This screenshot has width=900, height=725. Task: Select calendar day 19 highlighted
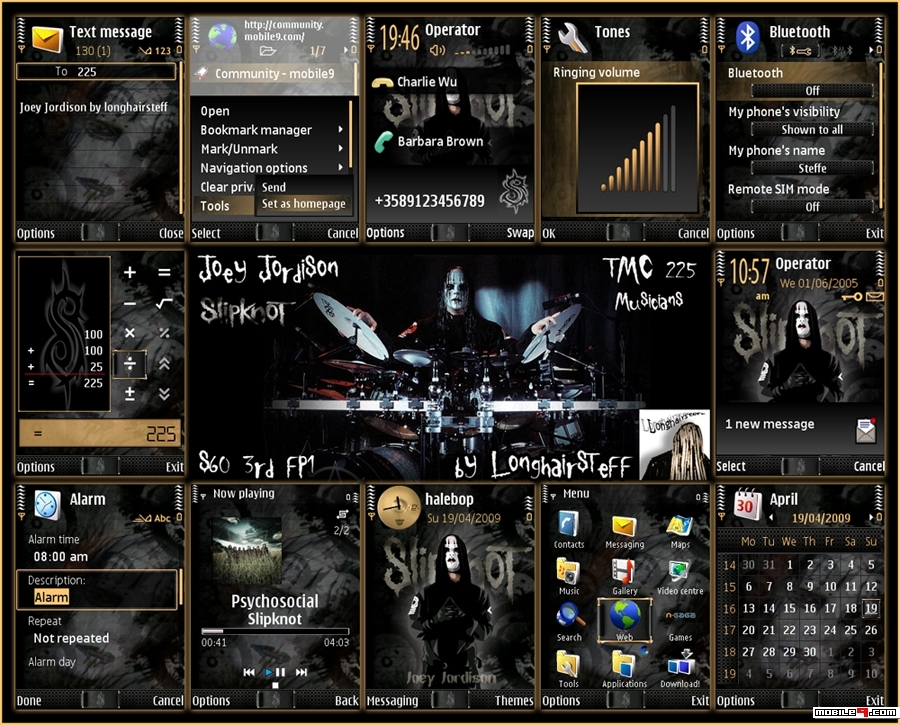871,608
